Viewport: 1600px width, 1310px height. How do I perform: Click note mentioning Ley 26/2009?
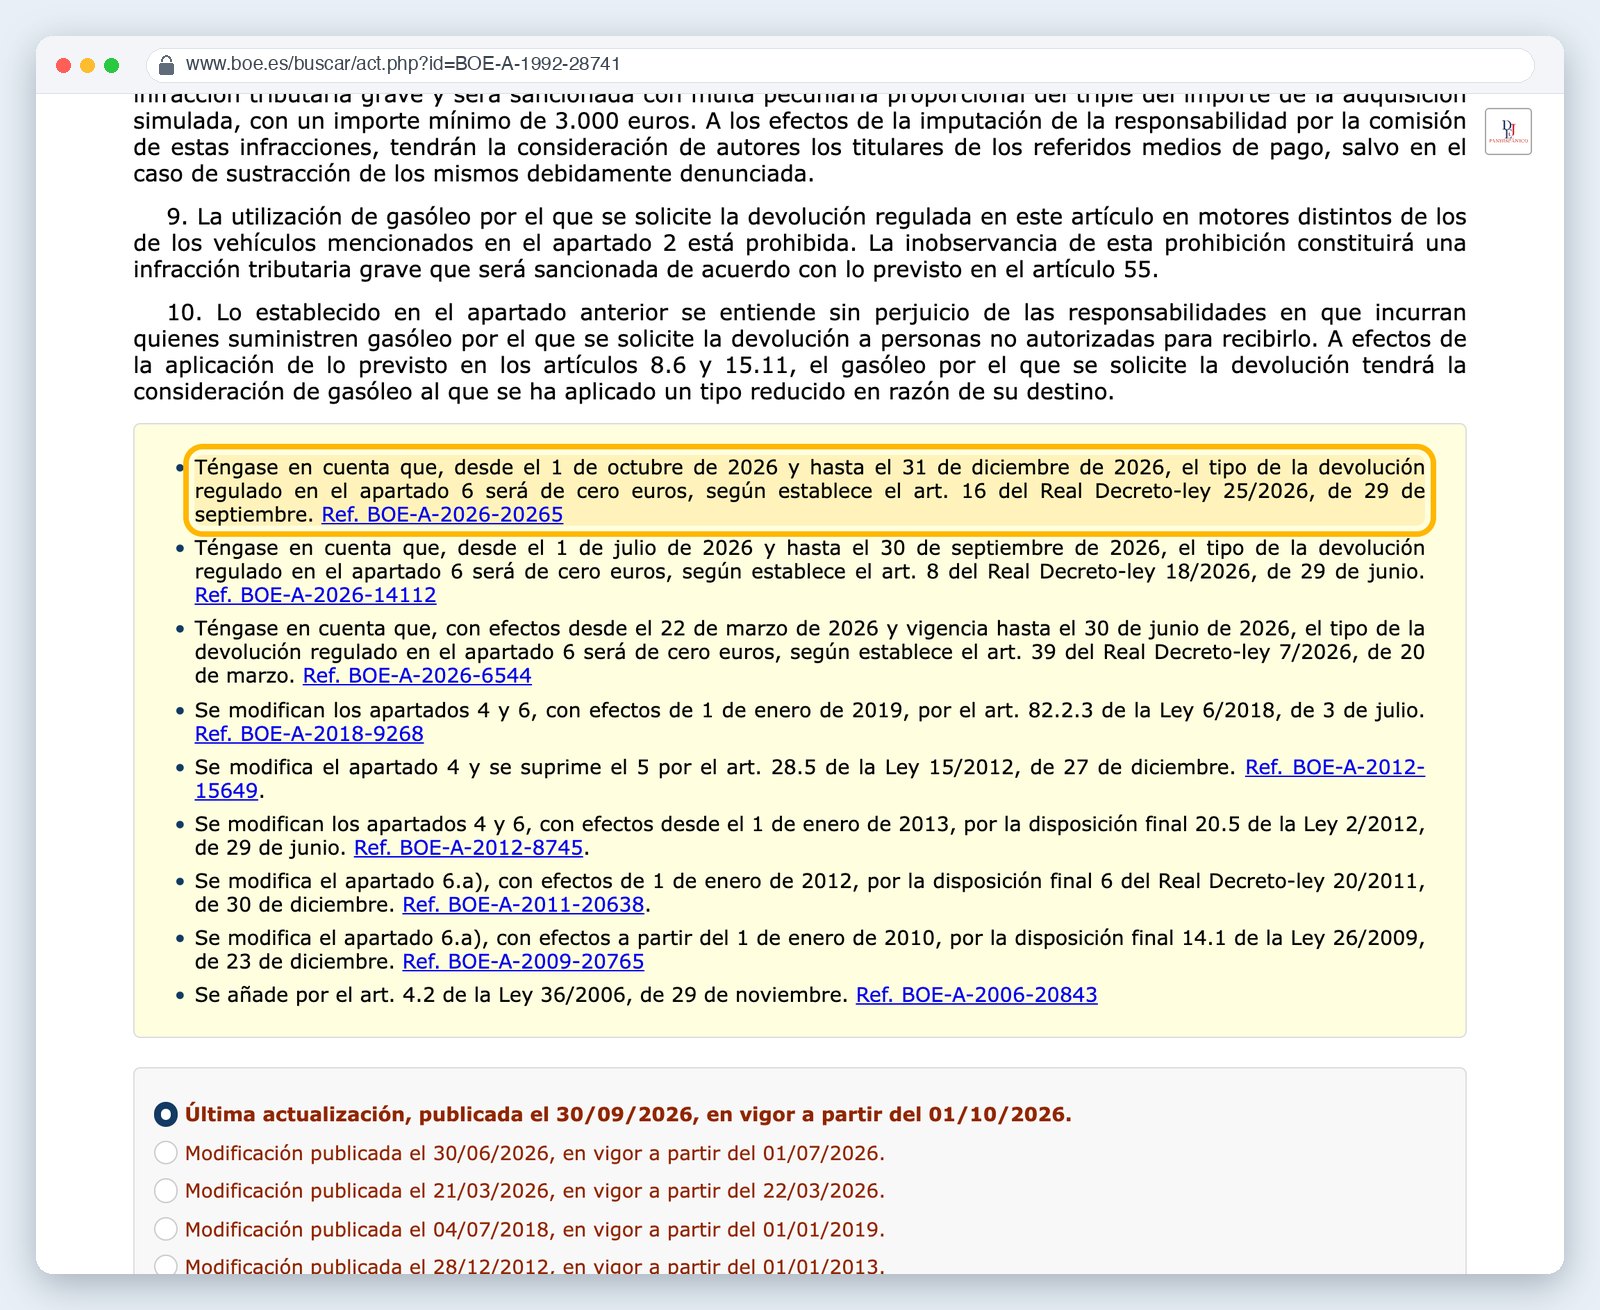pyautogui.click(x=810, y=950)
